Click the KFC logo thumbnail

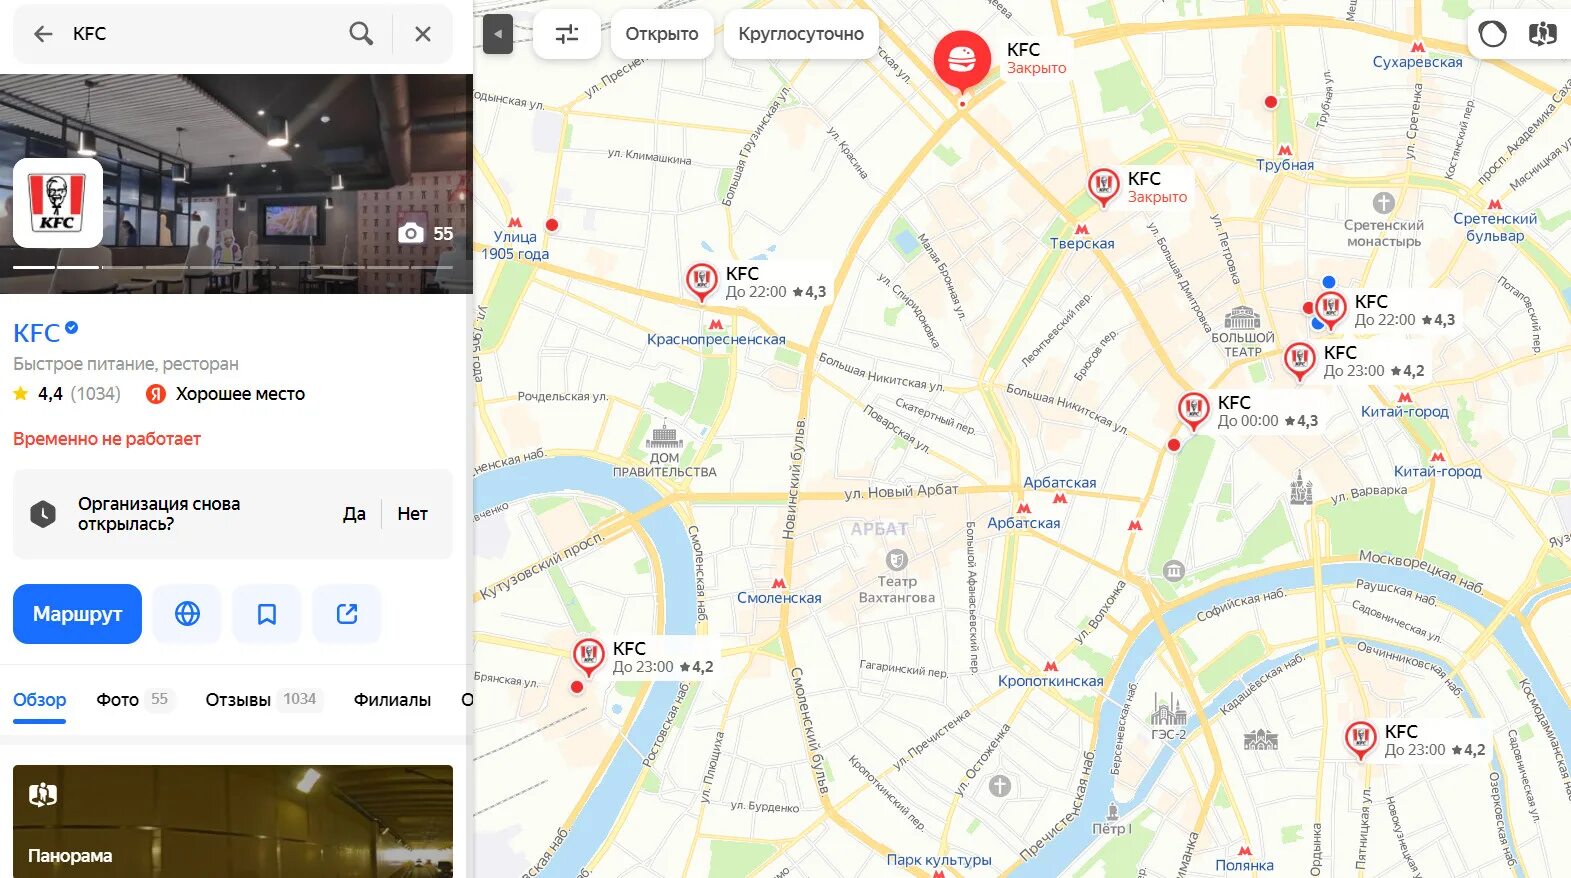58,203
